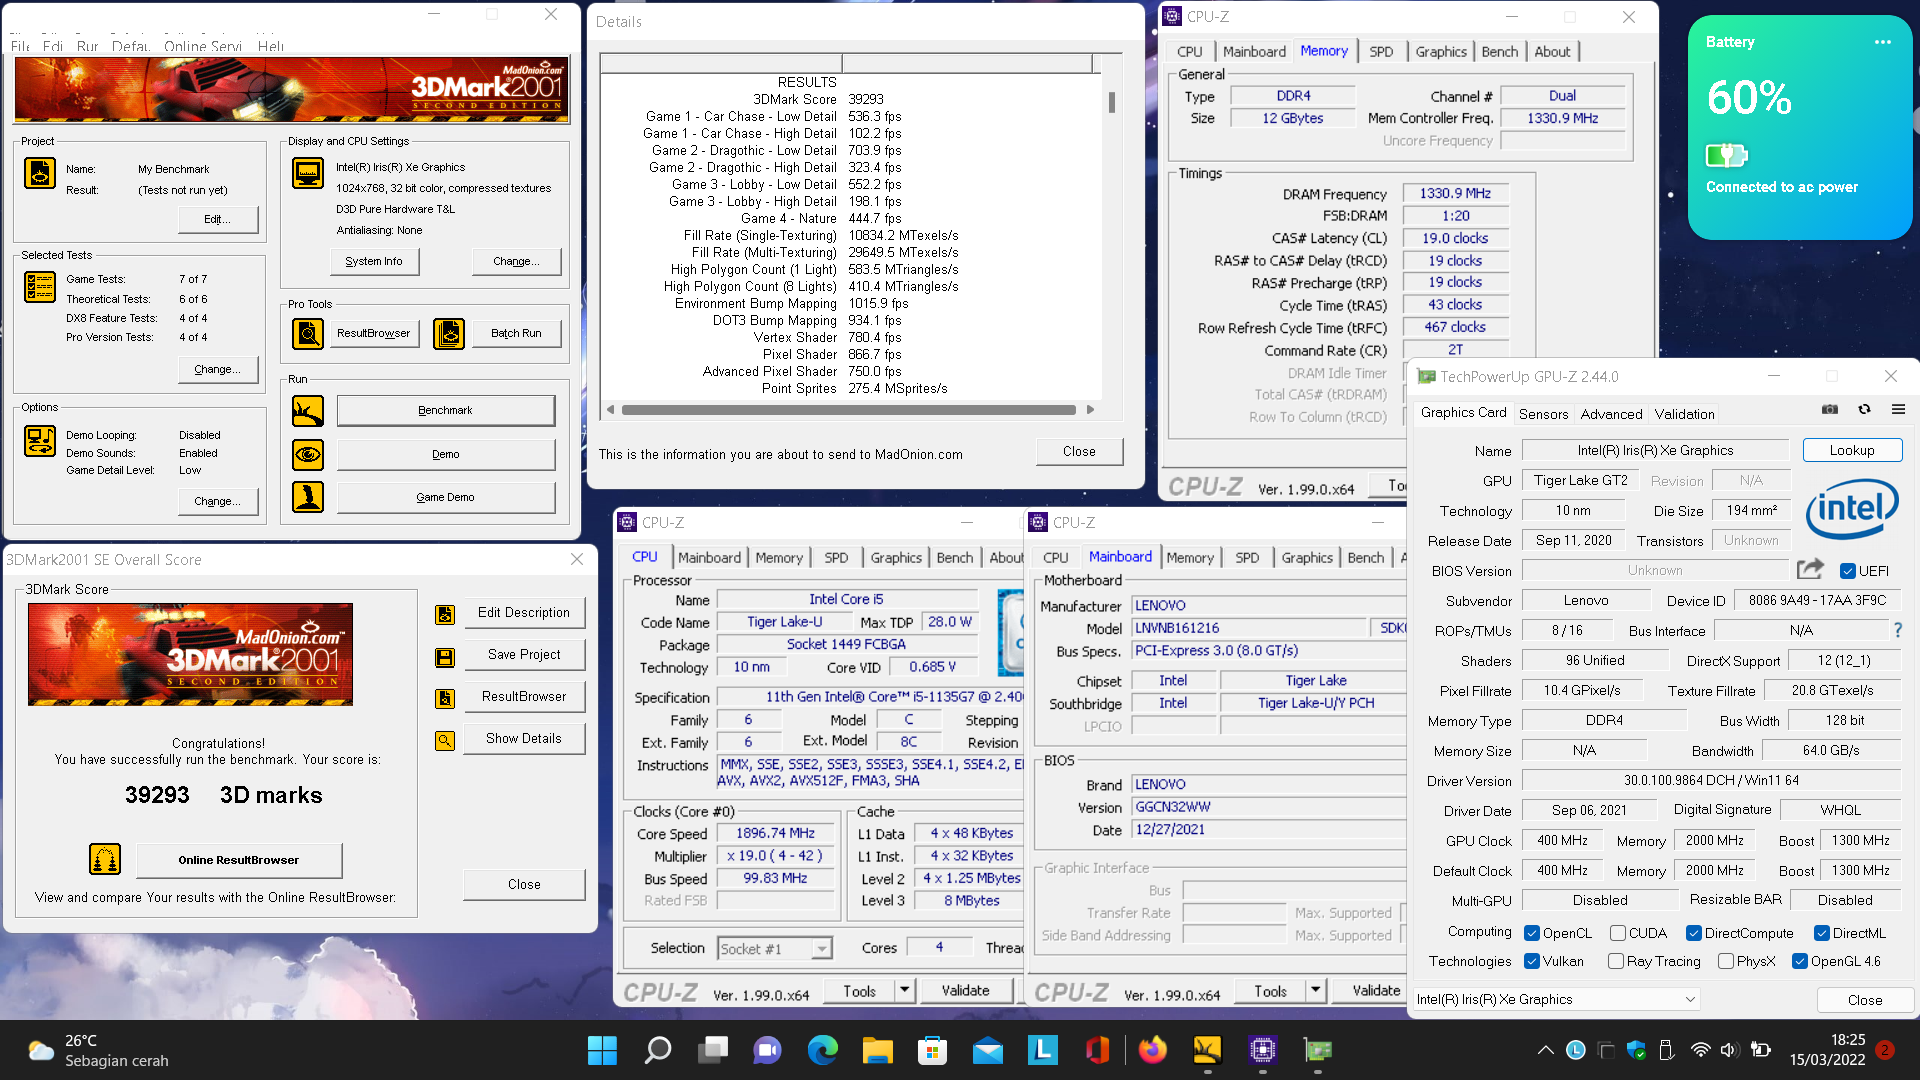Viewport: 1920px width, 1080px height.
Task: Click the Benchmark button
Action: 445,410
